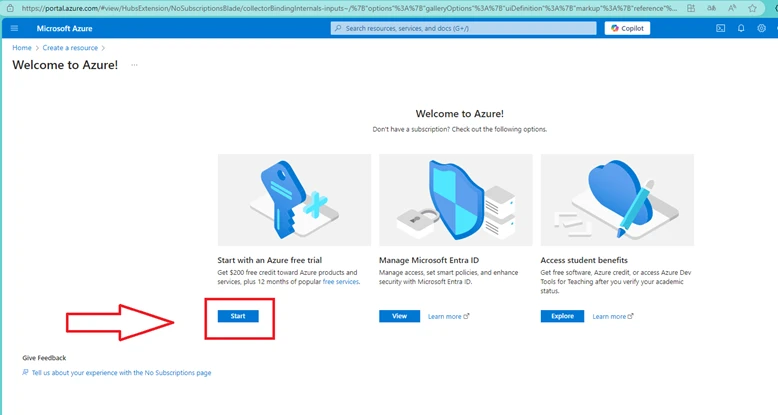The width and height of the screenshot is (778, 415).
Task: Click the read aloud icon in address bar
Action: point(732,8)
